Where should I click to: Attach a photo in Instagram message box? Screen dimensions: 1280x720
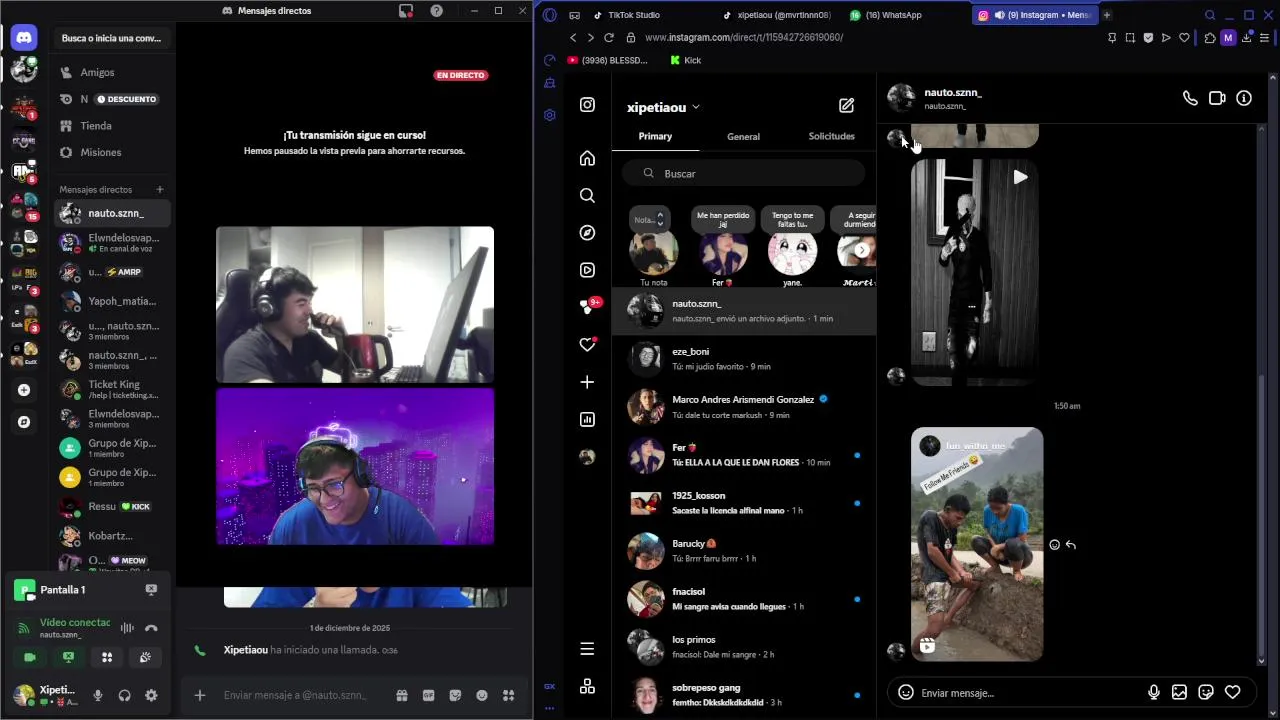click(1179, 692)
